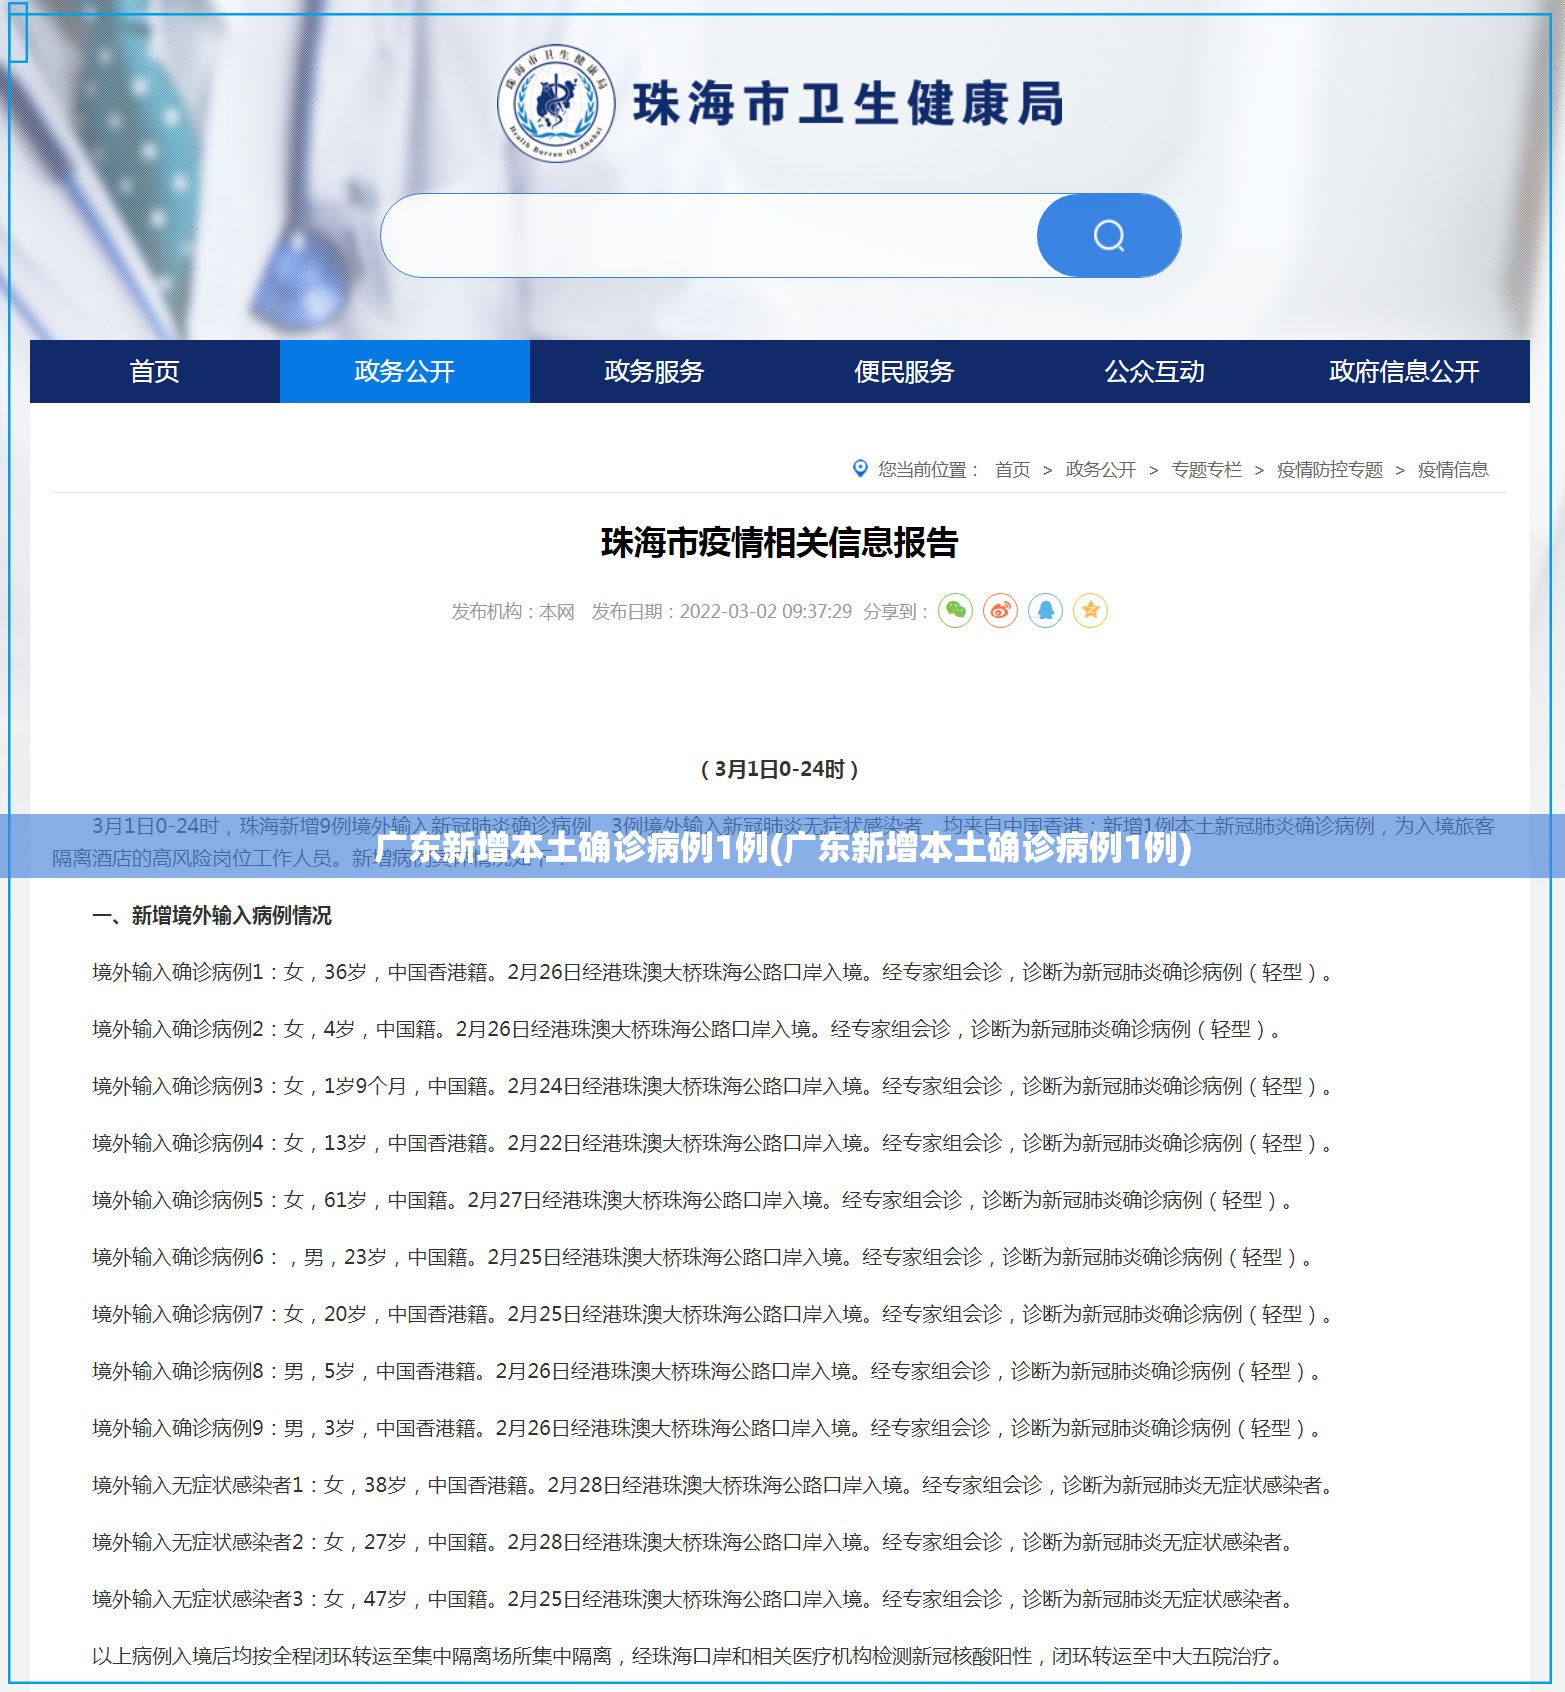
Task: Click the 发布机构：本网 label
Action: (x=513, y=611)
